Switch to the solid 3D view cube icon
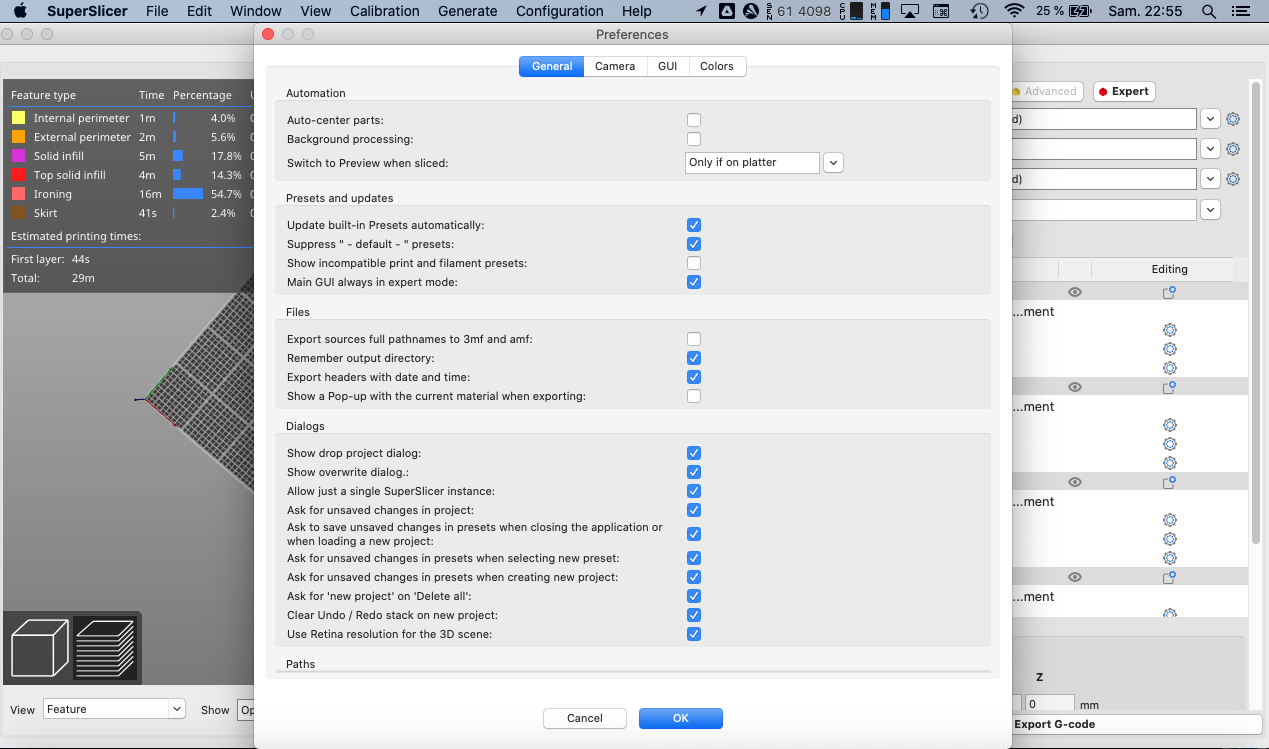1269x749 pixels. pyautogui.click(x=38, y=646)
